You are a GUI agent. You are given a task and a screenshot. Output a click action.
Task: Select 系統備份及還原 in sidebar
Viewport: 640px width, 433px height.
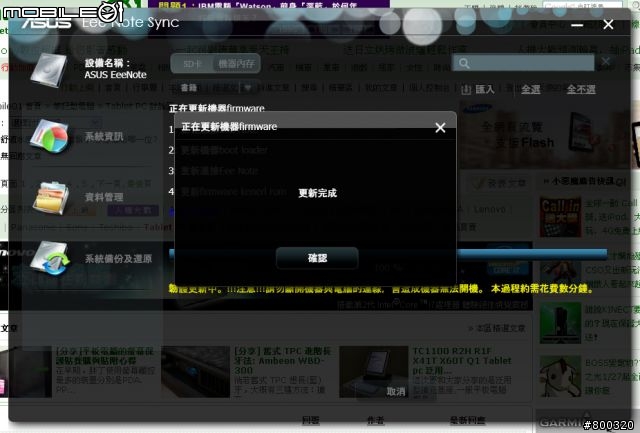(x=118, y=259)
